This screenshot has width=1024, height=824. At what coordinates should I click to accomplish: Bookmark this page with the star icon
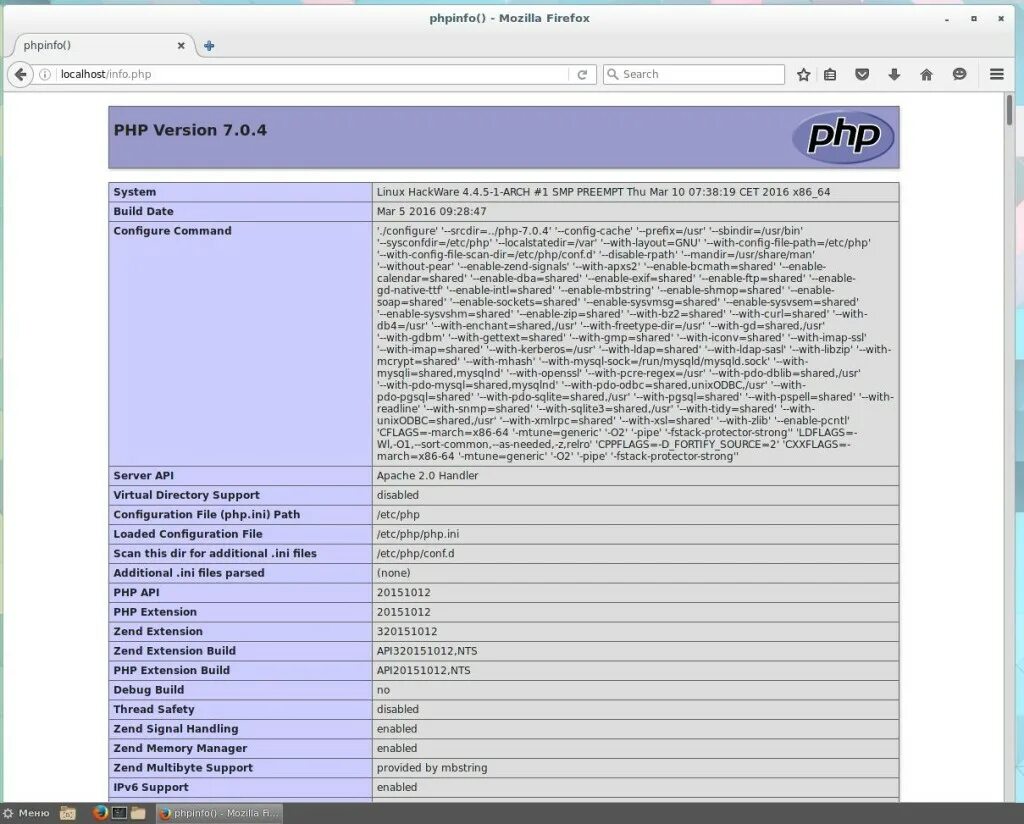[x=803, y=74]
